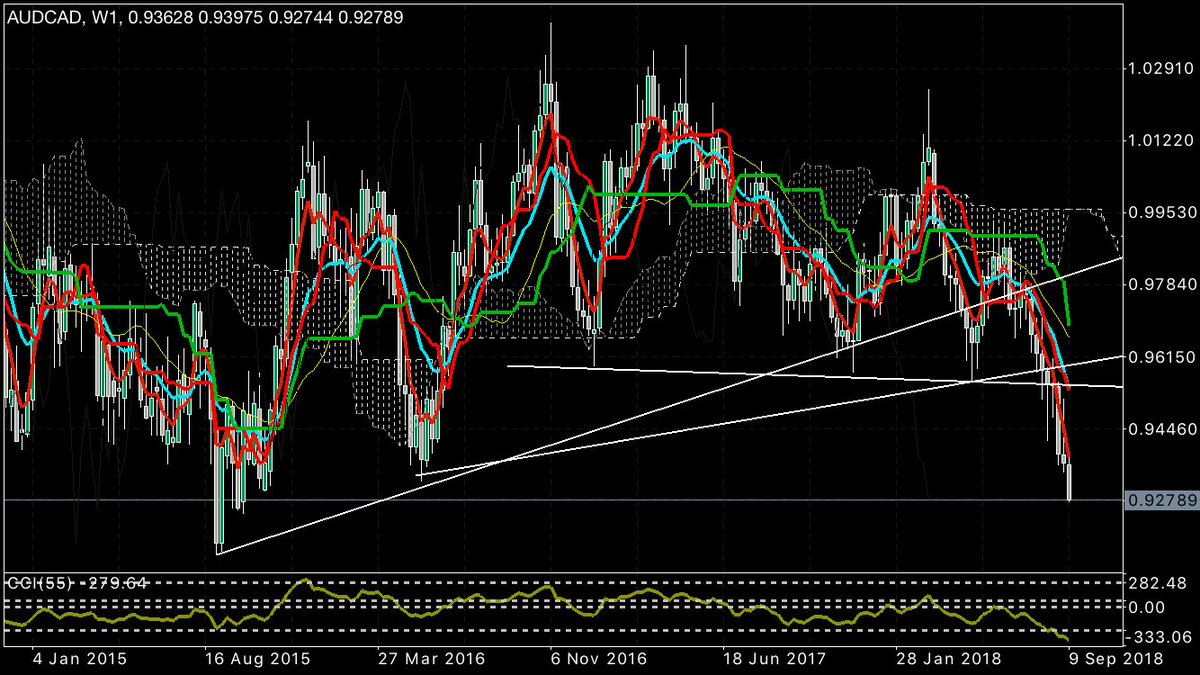Viewport: 1200px width, 675px height.
Task: Select the last weekly candle at the current price
Action: [x=1069, y=480]
